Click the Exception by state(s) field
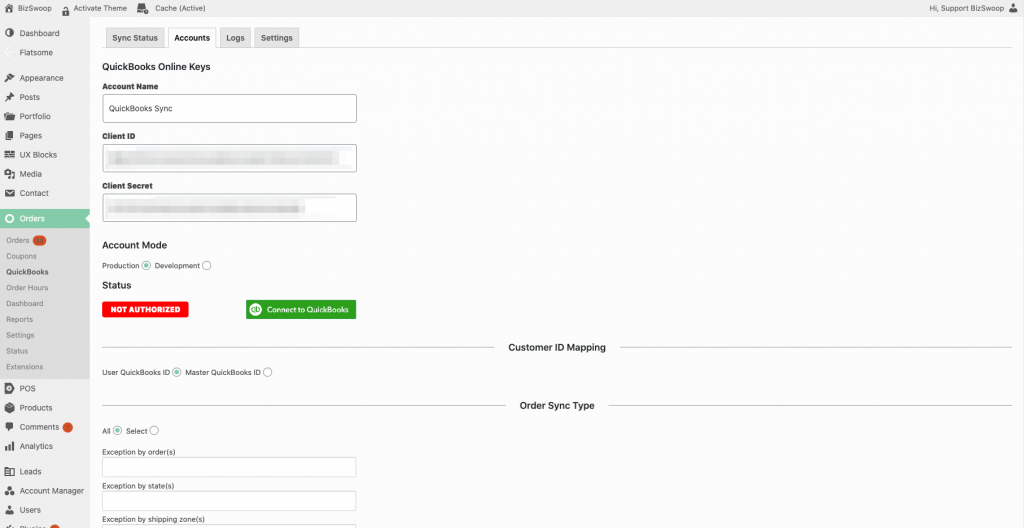This screenshot has width=1024, height=528. [229, 501]
